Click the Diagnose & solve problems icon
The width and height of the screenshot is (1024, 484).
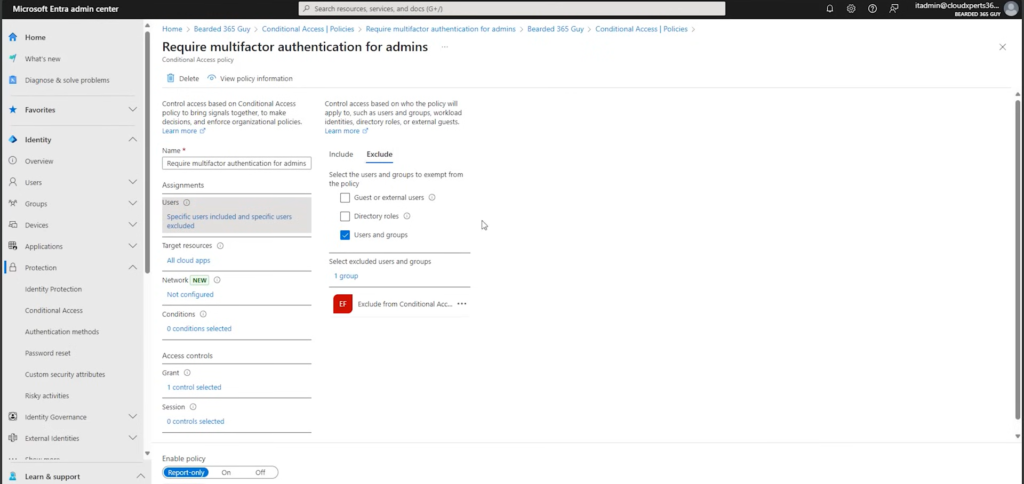(12, 80)
